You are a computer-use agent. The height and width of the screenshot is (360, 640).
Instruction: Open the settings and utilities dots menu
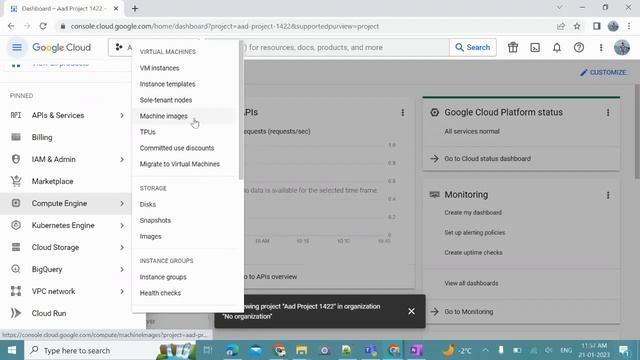pyautogui.click(x=601, y=47)
